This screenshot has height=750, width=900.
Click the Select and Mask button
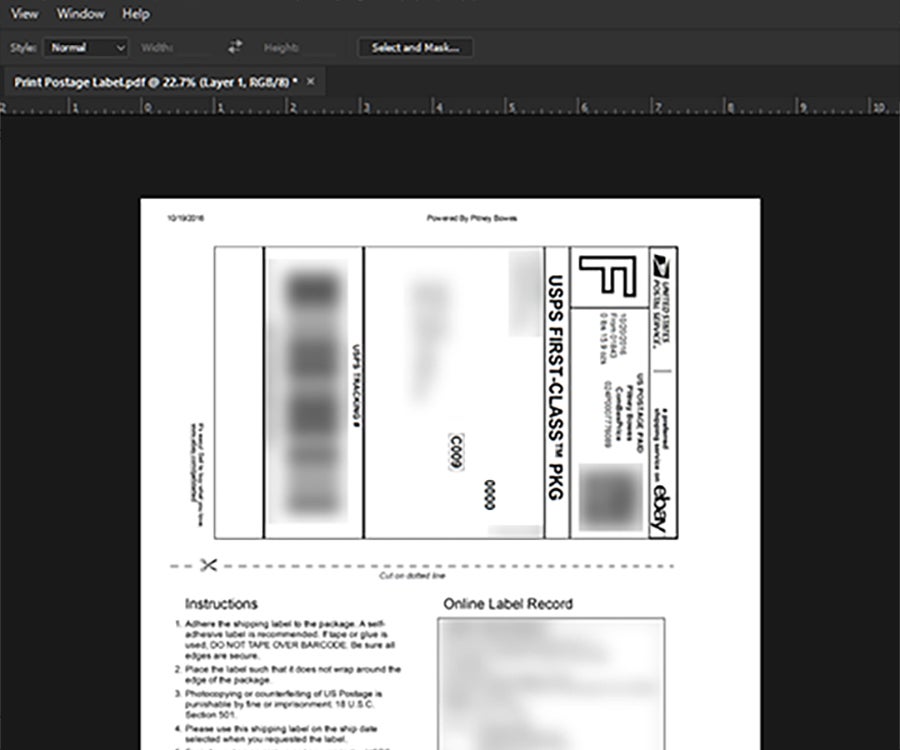416,48
